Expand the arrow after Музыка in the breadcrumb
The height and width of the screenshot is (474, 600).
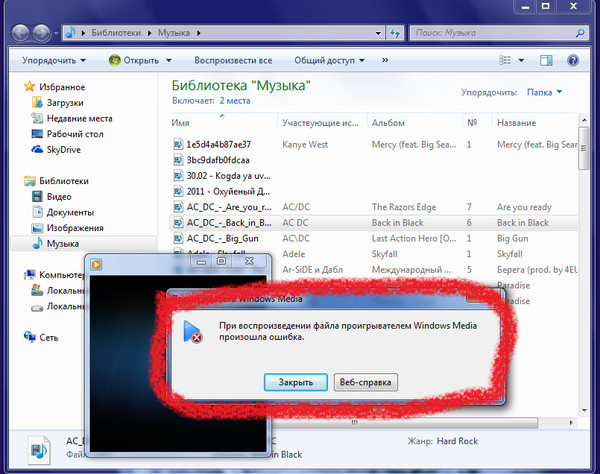(x=199, y=33)
